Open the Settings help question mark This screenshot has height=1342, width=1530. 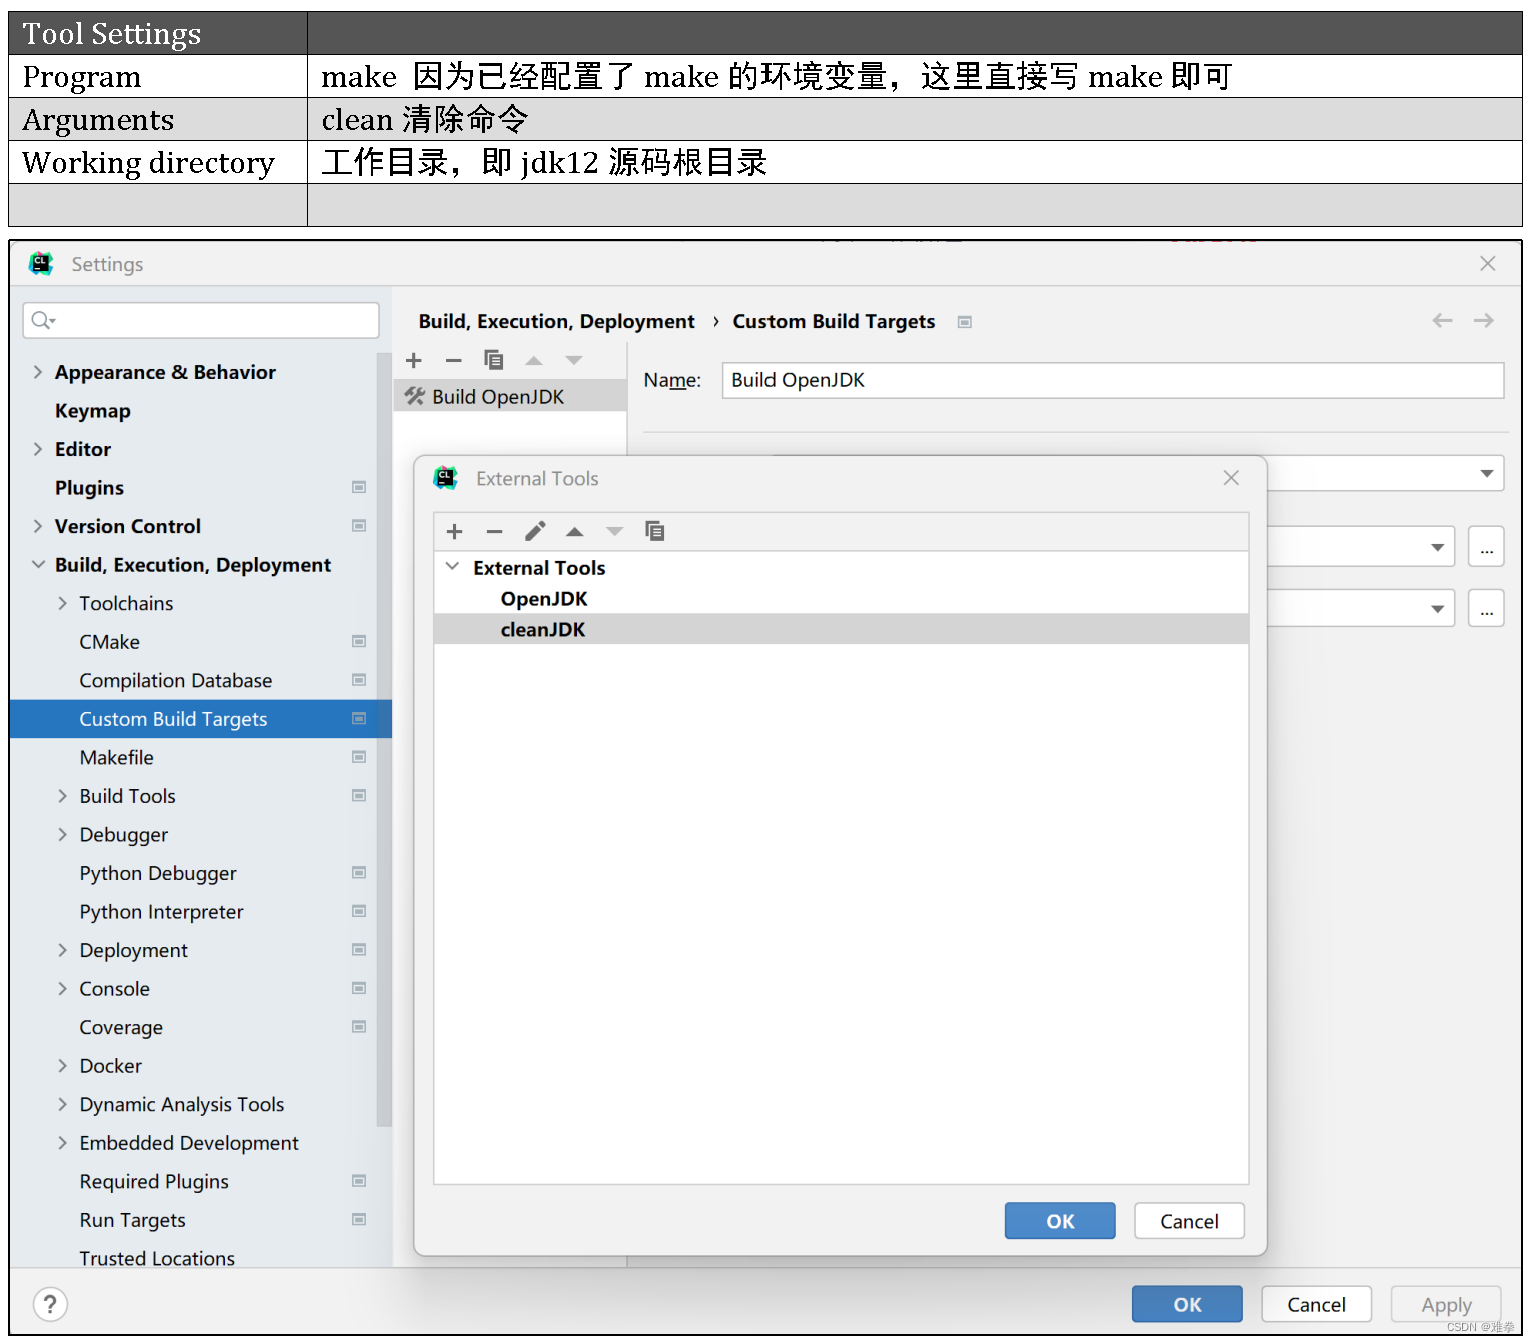[50, 1304]
